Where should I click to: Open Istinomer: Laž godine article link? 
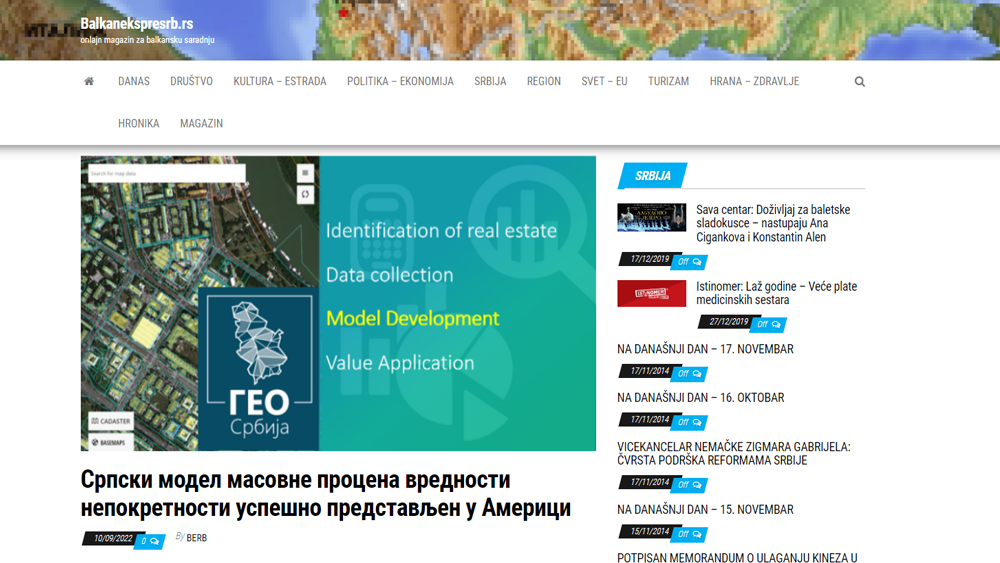(776, 293)
